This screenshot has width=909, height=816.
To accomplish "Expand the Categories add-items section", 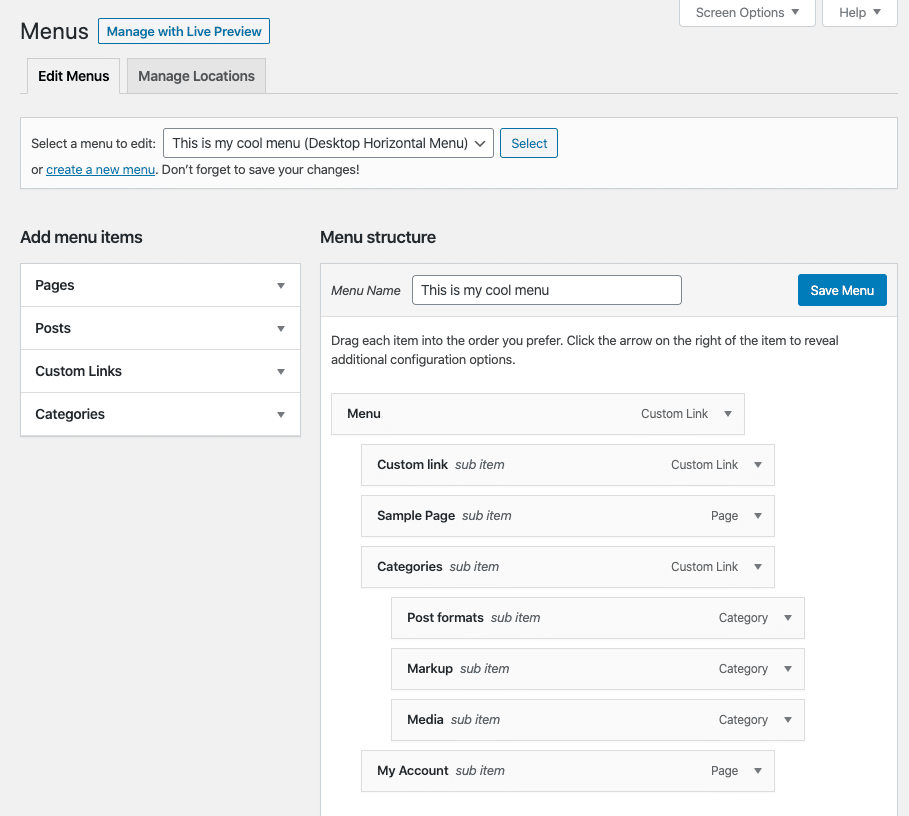I will point(282,414).
